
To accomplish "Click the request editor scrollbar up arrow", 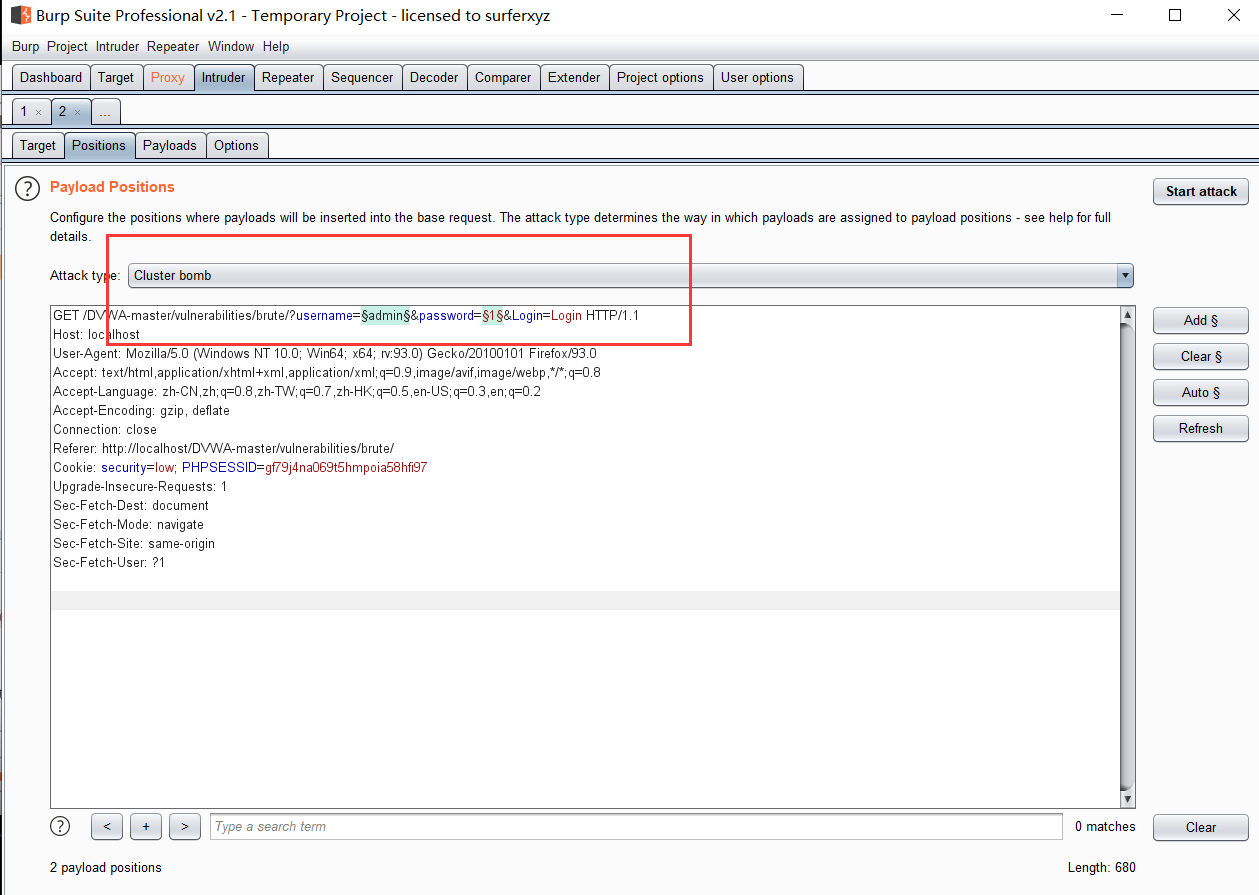I will point(1128,315).
